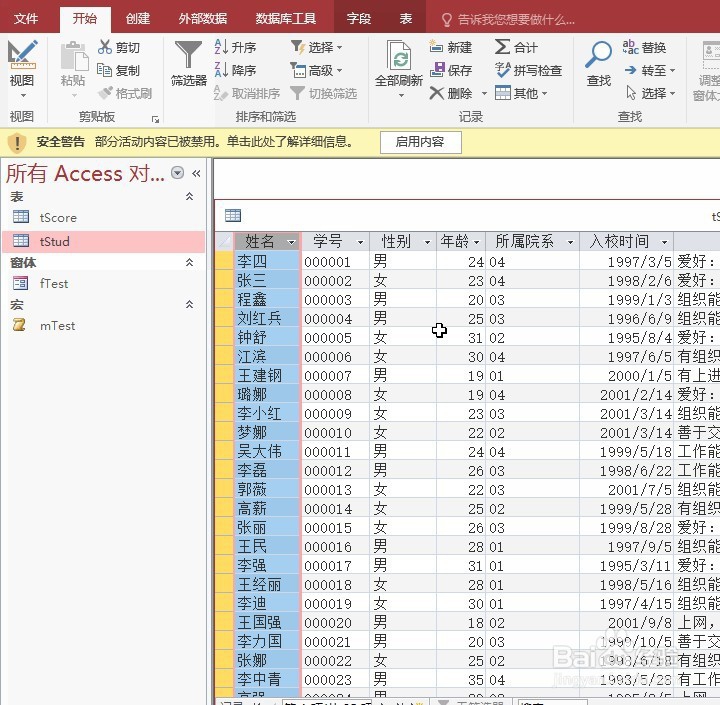The height and width of the screenshot is (705, 720).
Task: Toggle filter with 切换筛选
Action: pos(324,93)
